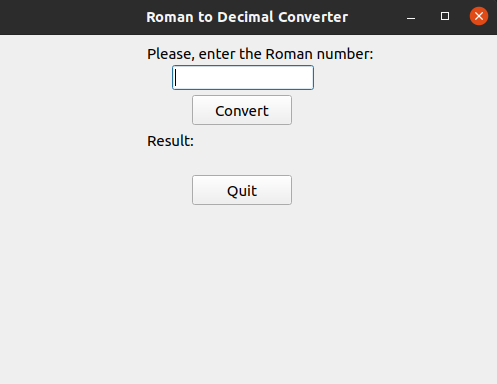Click the 'Result:' label
The image size is (497, 384).
point(170,141)
